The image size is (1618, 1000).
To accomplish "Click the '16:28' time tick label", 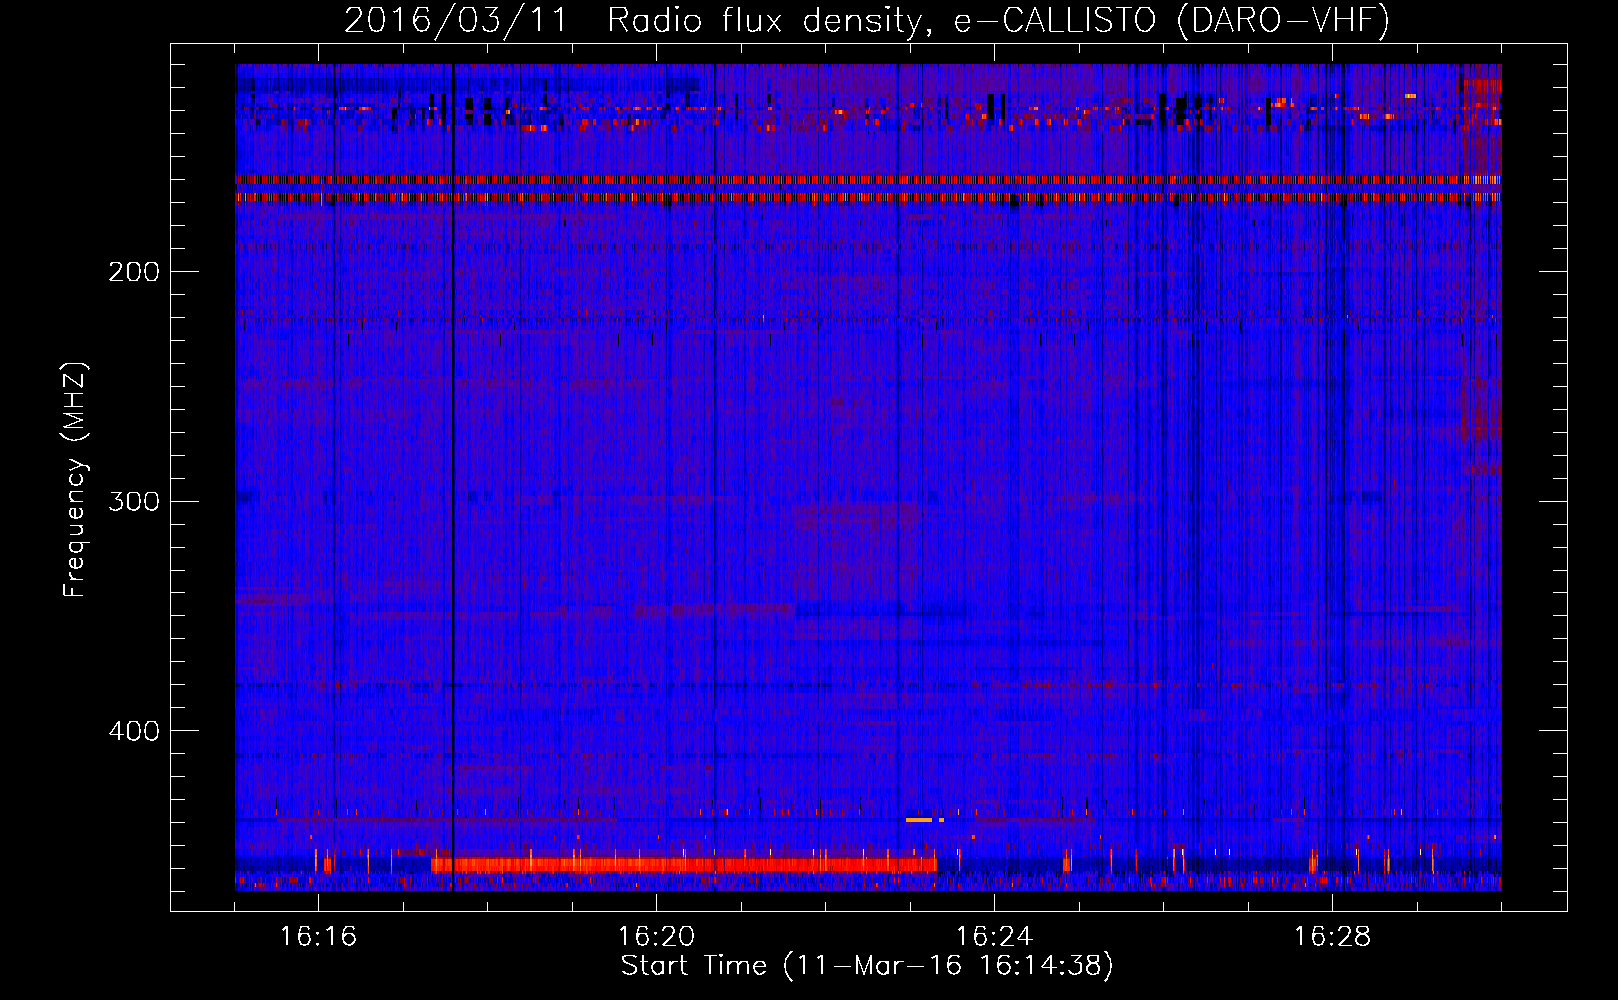I will point(1332,936).
